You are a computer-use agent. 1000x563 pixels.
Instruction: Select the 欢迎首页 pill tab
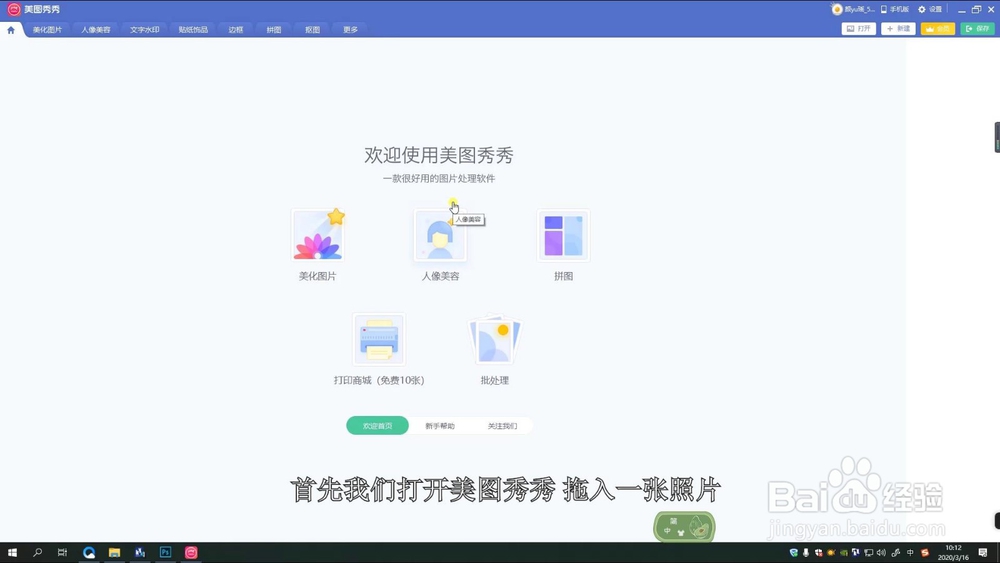pyautogui.click(x=378, y=425)
